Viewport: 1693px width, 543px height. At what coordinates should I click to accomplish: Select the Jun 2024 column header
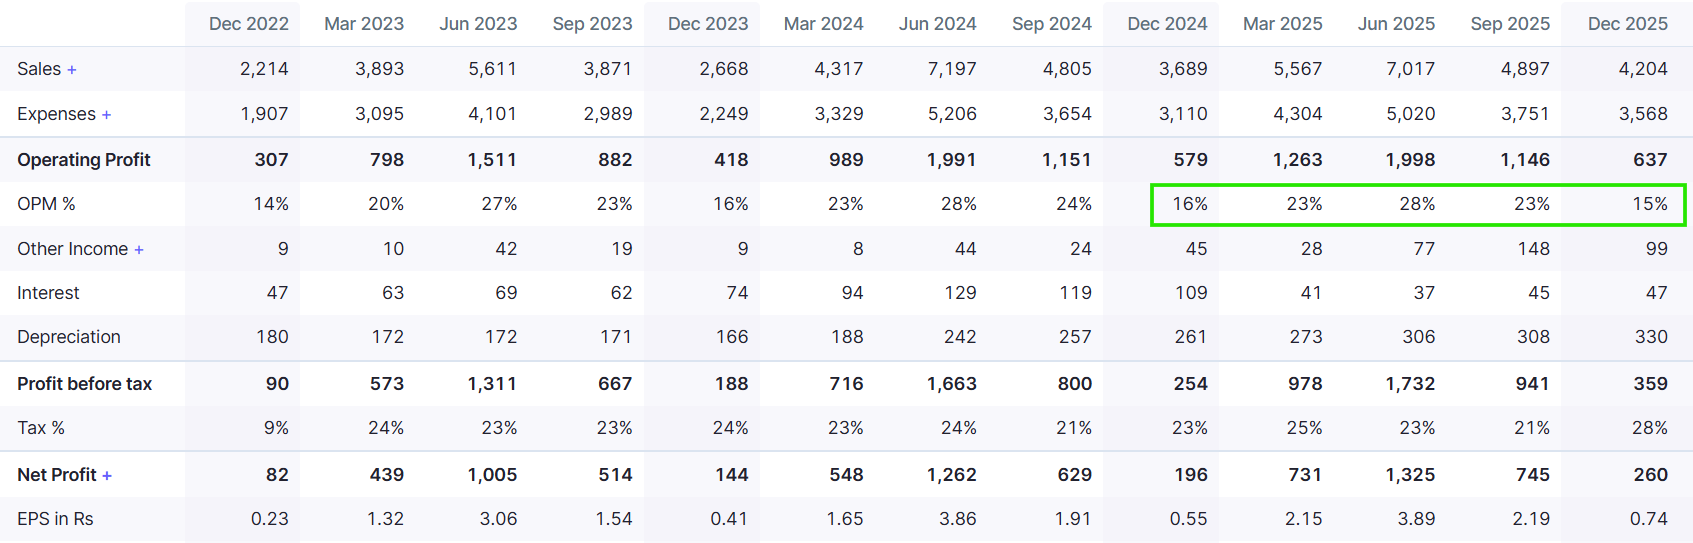(937, 24)
